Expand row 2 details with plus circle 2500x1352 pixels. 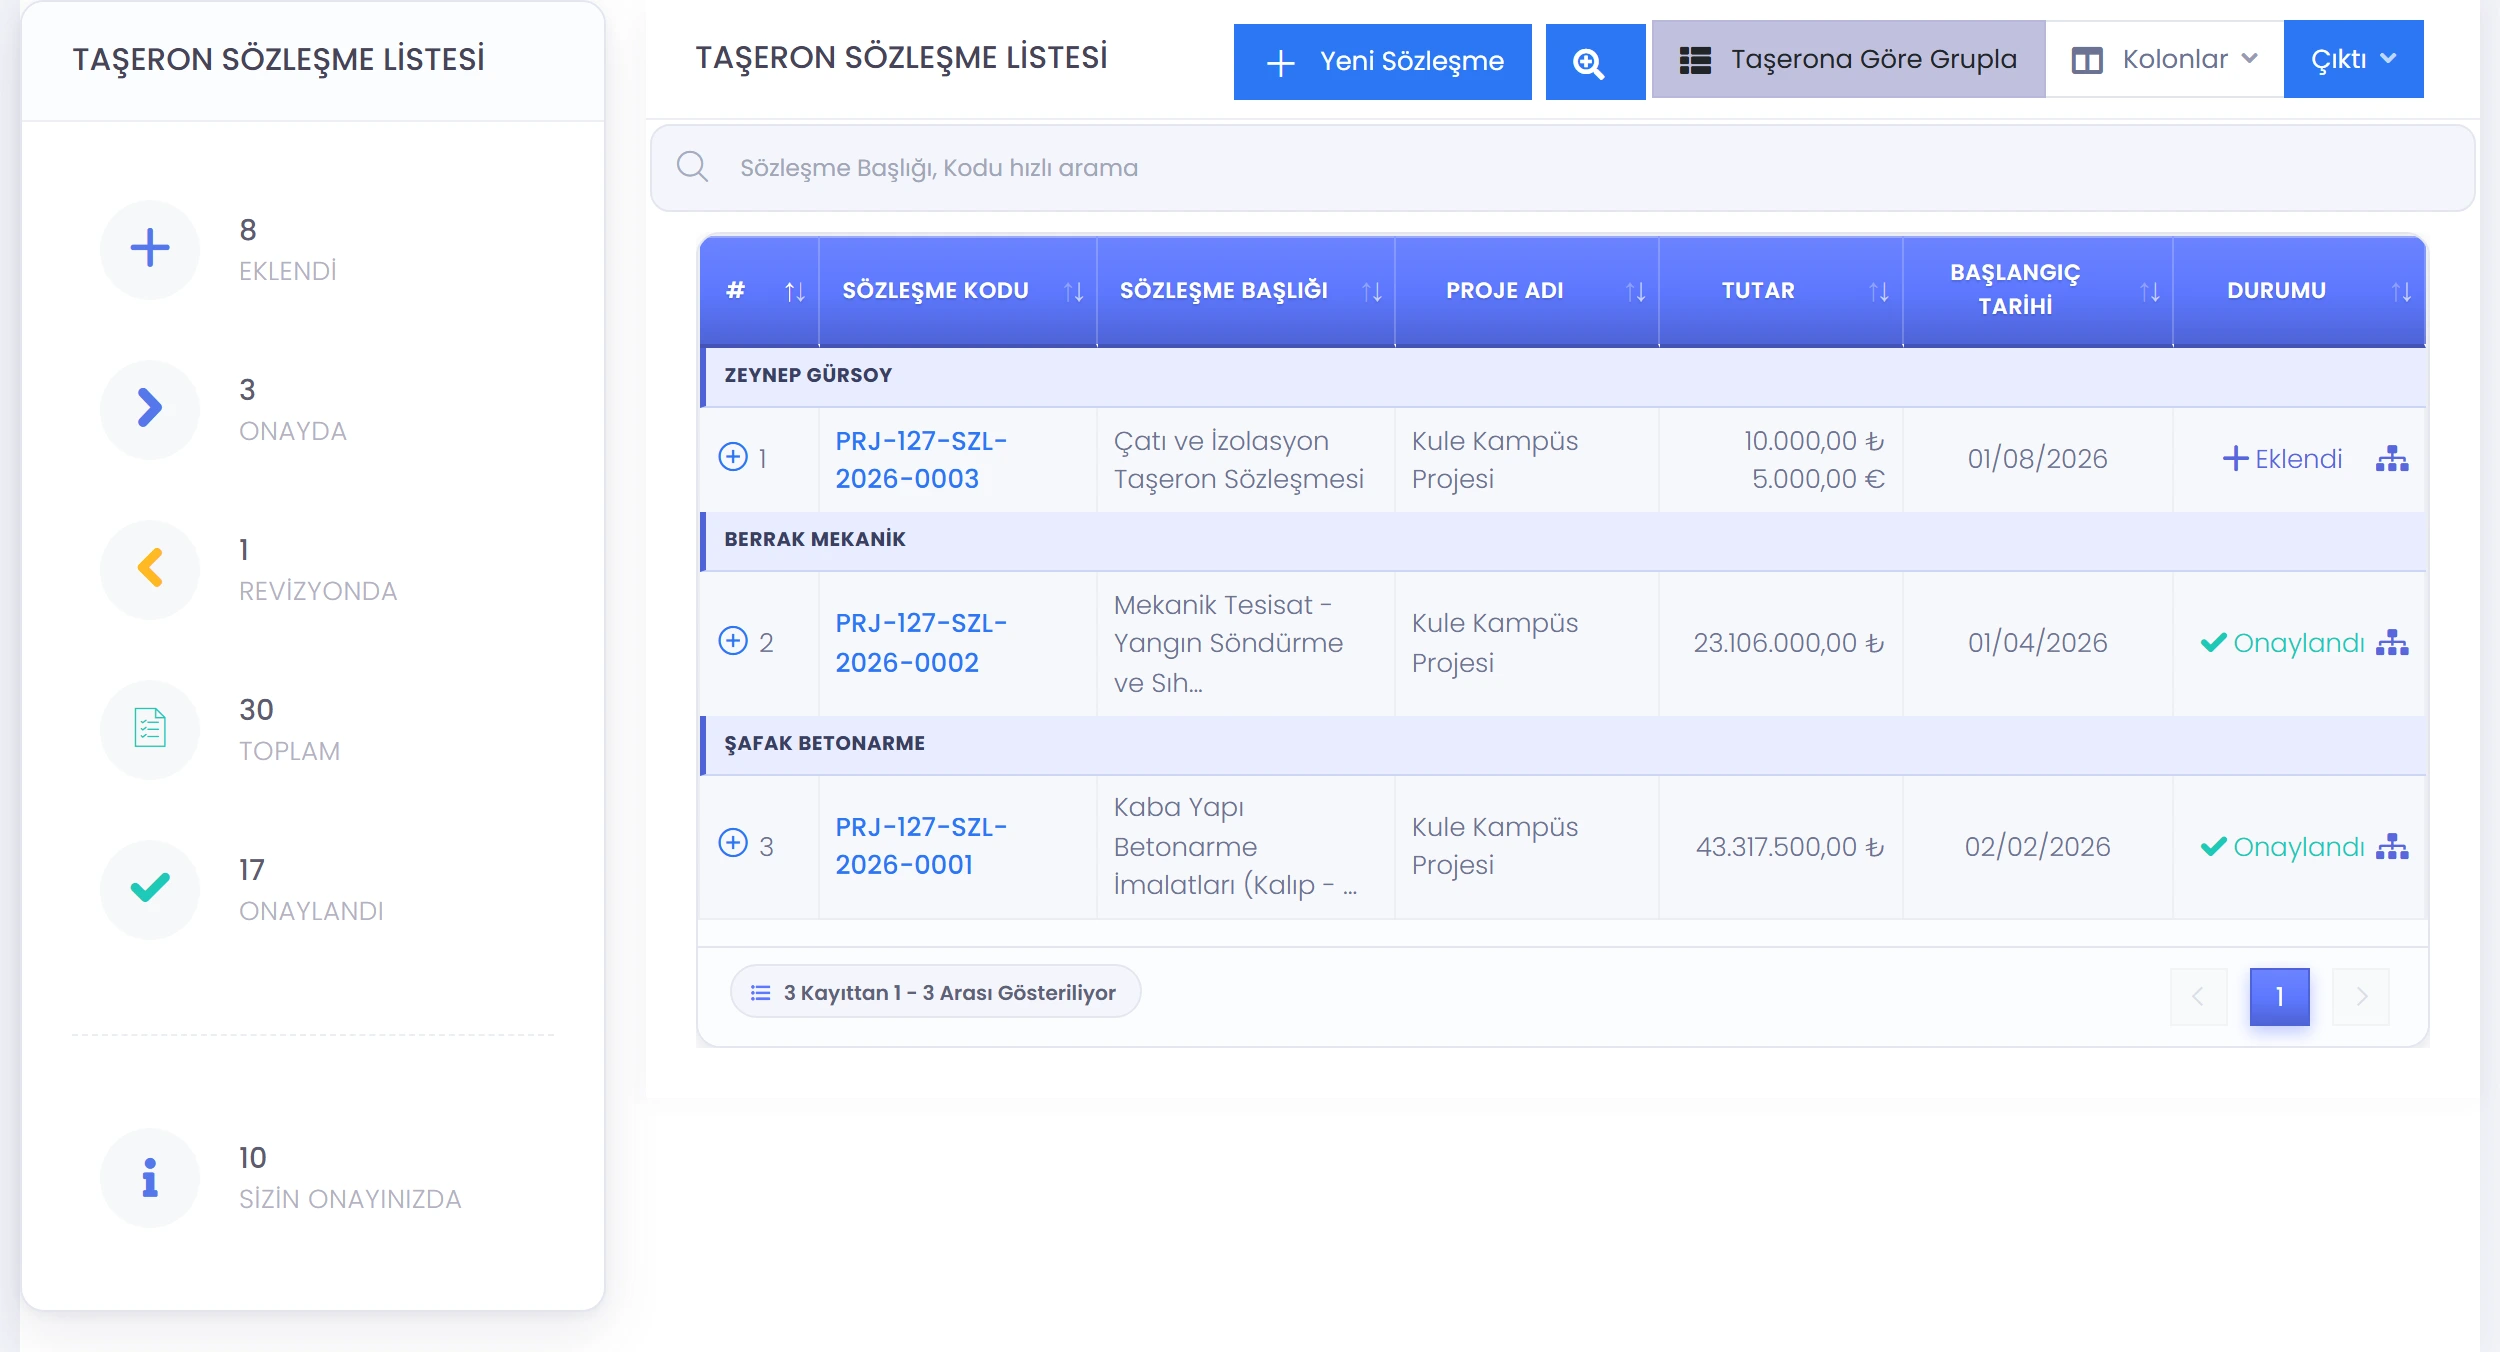tap(733, 641)
